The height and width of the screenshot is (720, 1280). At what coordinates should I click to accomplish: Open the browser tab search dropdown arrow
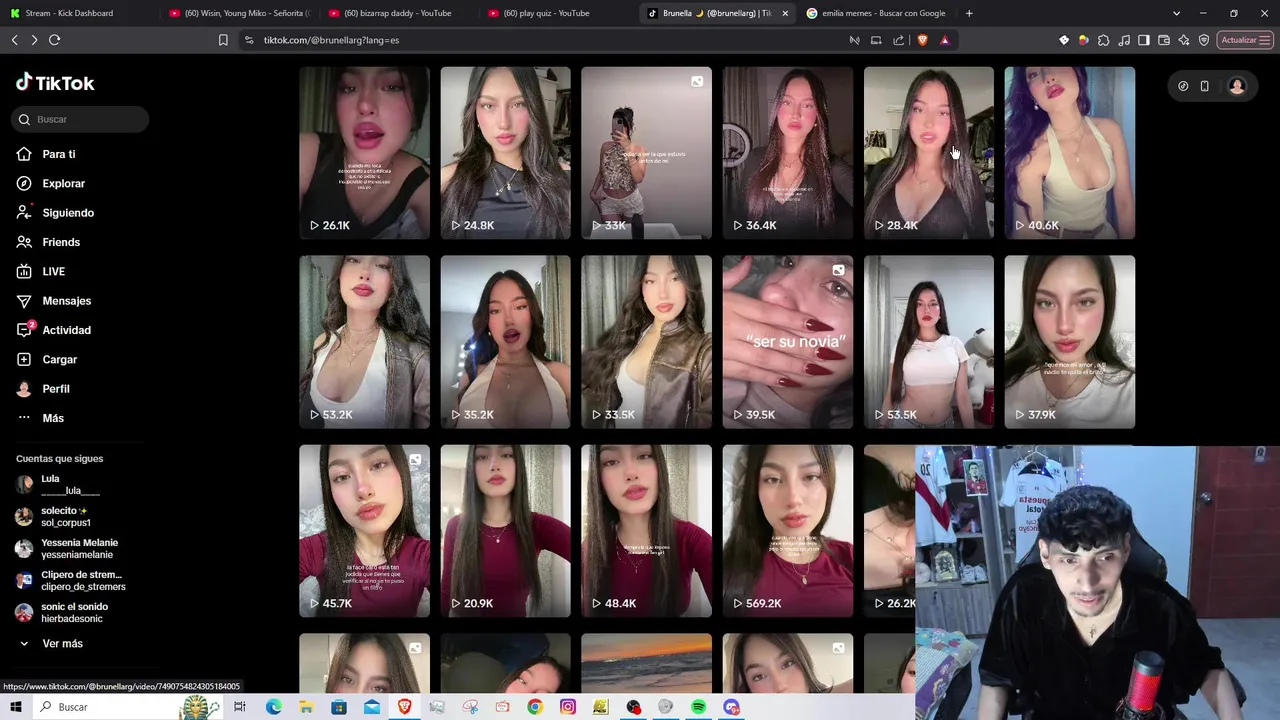[x=1176, y=13]
